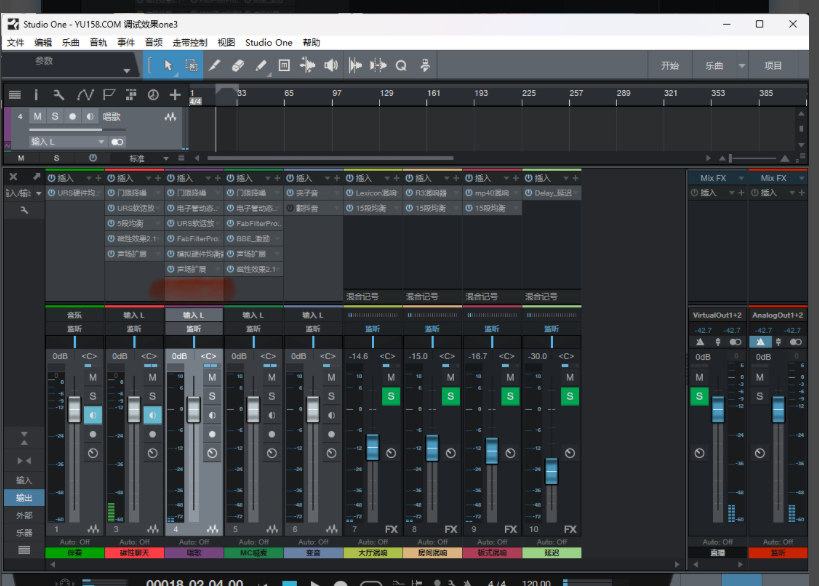Viewport: 819px width, 586px height.
Task: Open the Studio One menu
Action: [267, 42]
